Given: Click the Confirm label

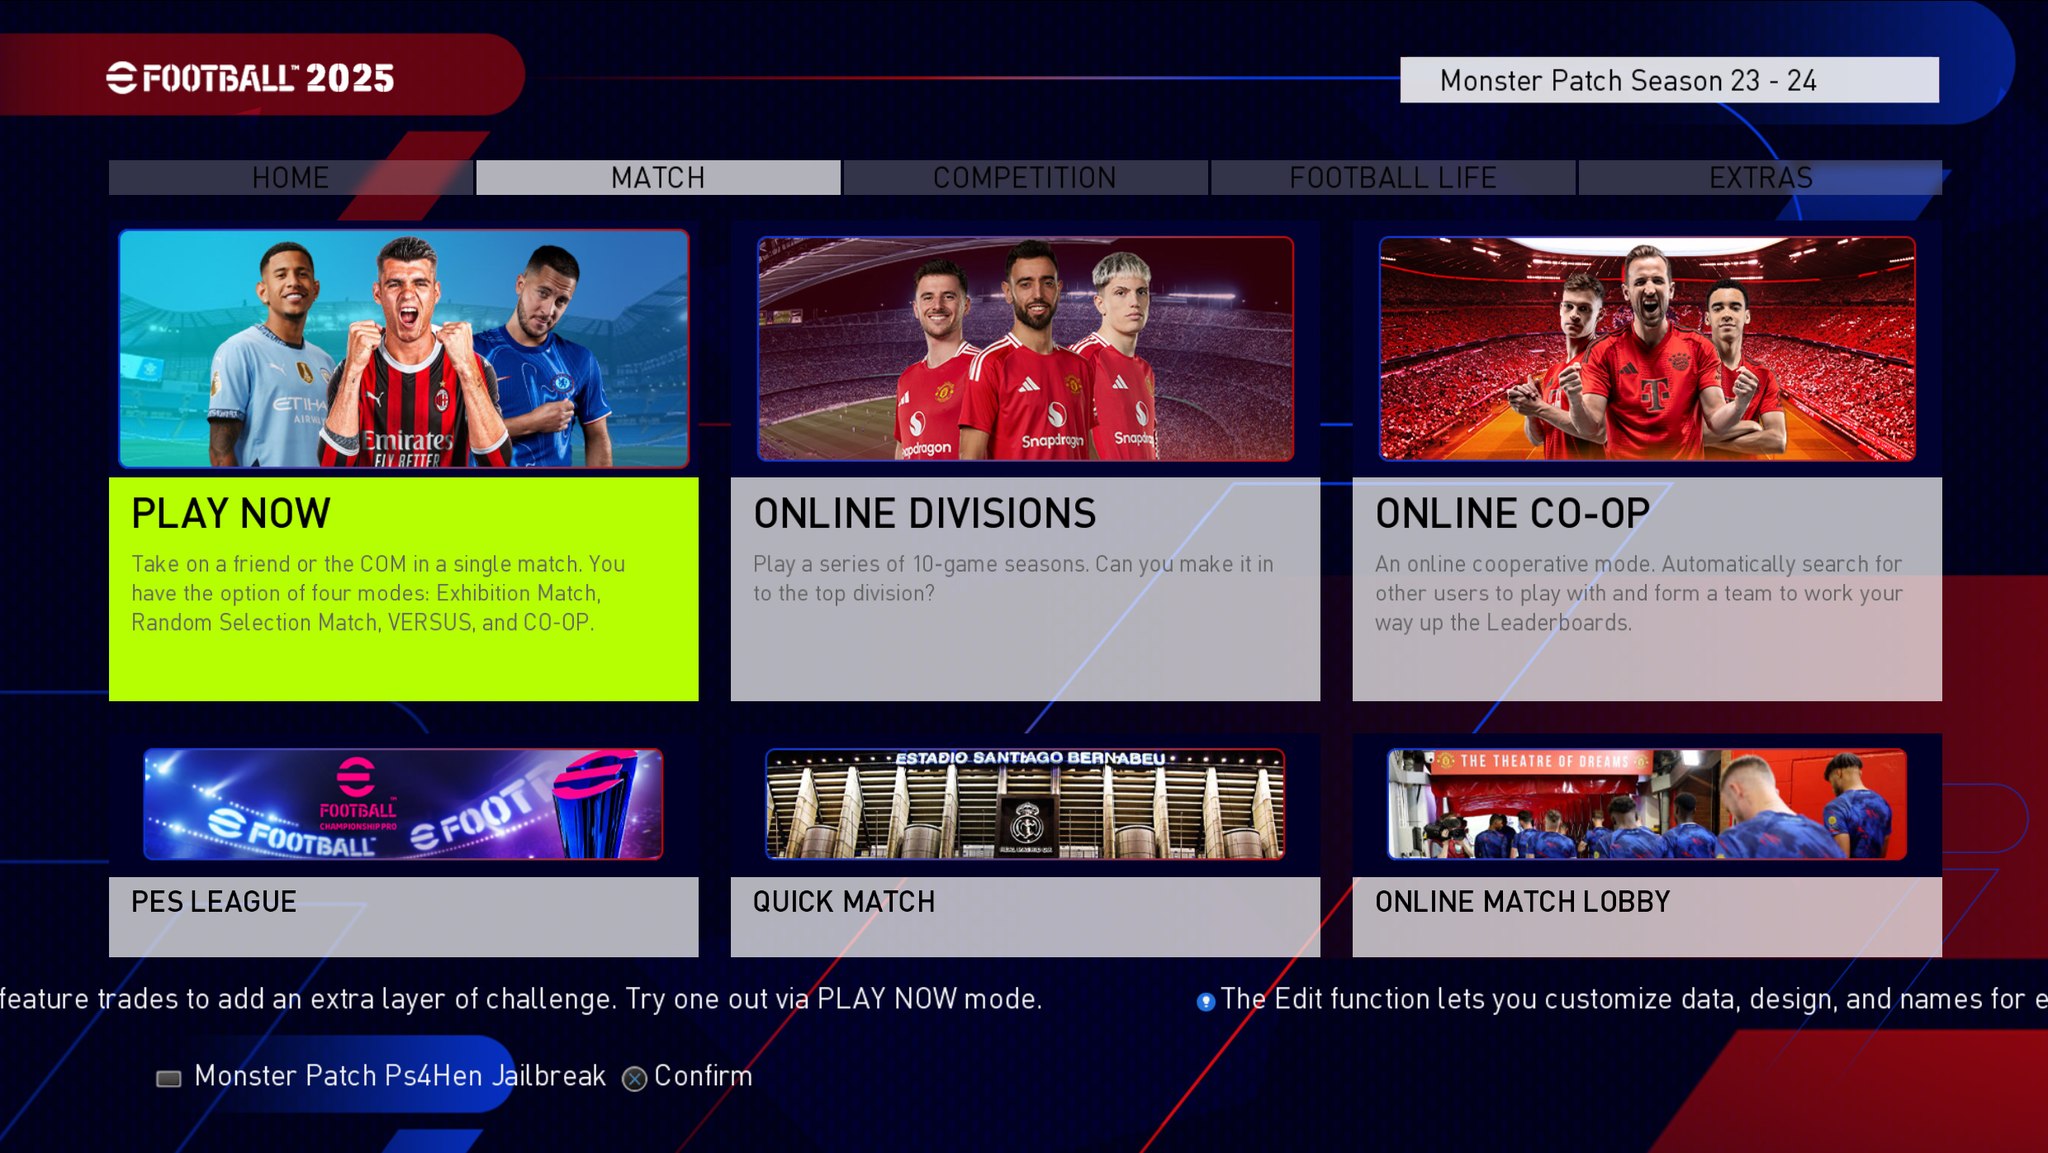Looking at the screenshot, I should (703, 1076).
